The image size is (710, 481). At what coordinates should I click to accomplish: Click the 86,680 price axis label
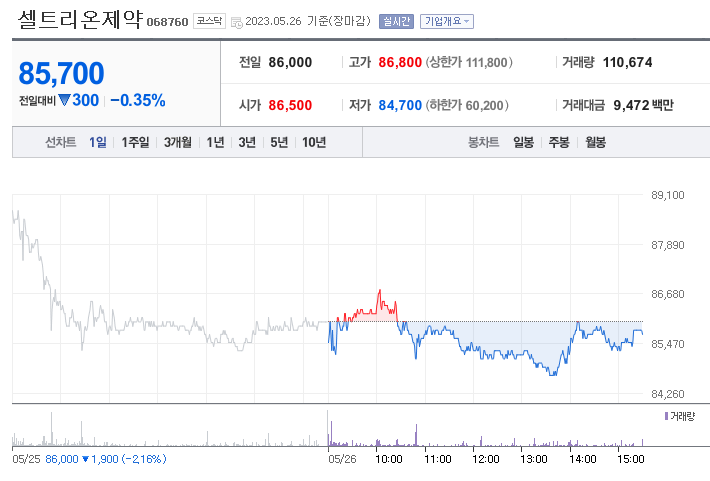[667, 294]
